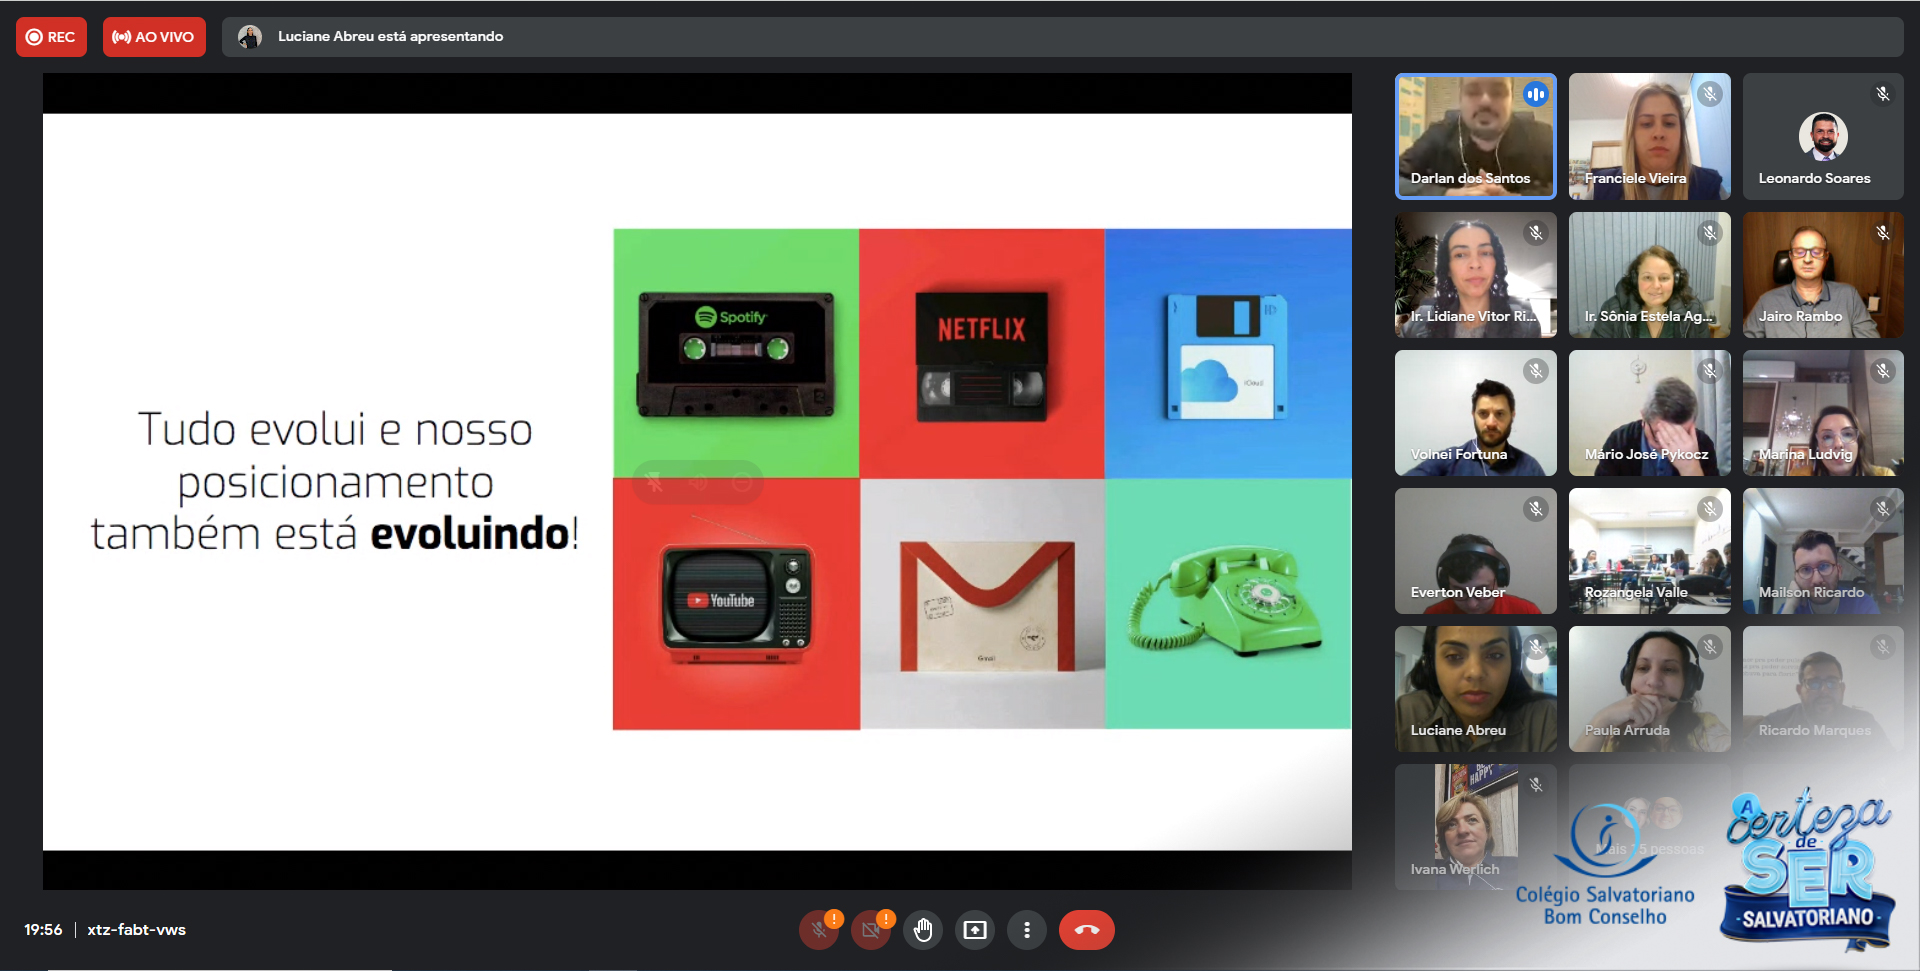Screen dimensions: 1920x971
Task: Click Mário José Pykocz's muted mic icon
Action: [1710, 371]
